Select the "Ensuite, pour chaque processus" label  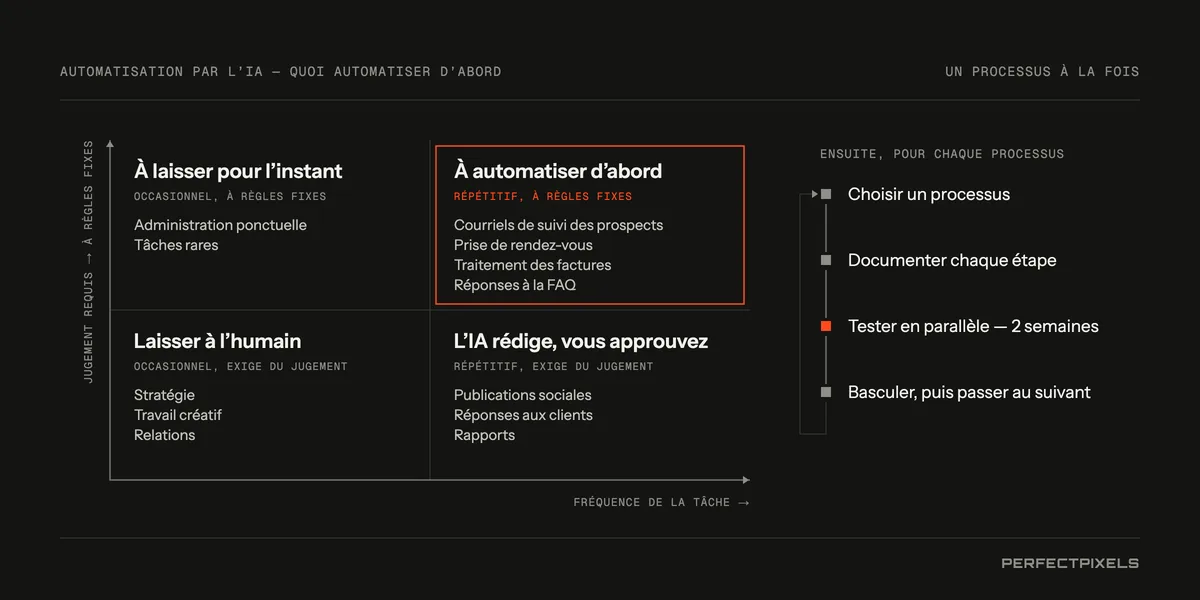[942, 154]
